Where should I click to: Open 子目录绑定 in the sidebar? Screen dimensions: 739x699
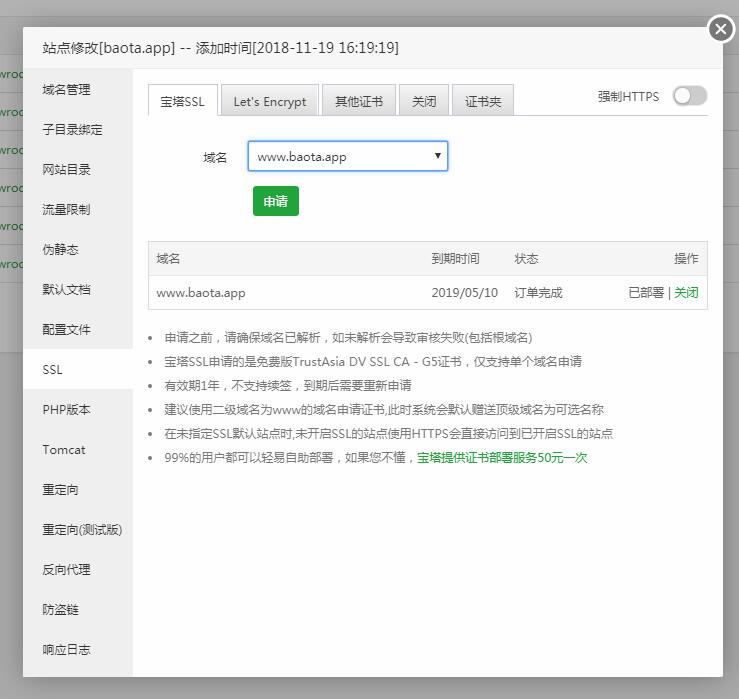(x=78, y=129)
